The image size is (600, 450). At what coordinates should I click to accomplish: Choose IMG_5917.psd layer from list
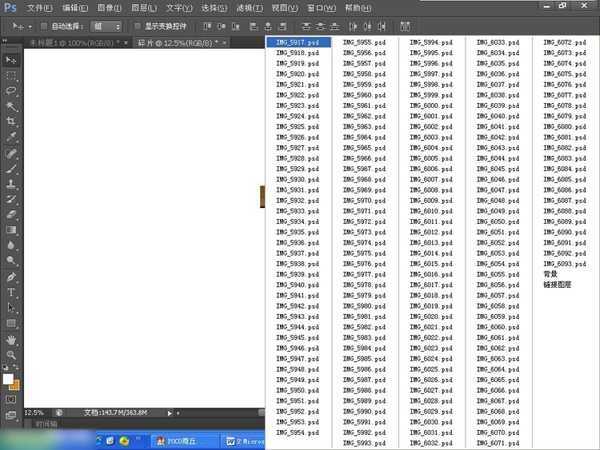pos(298,44)
